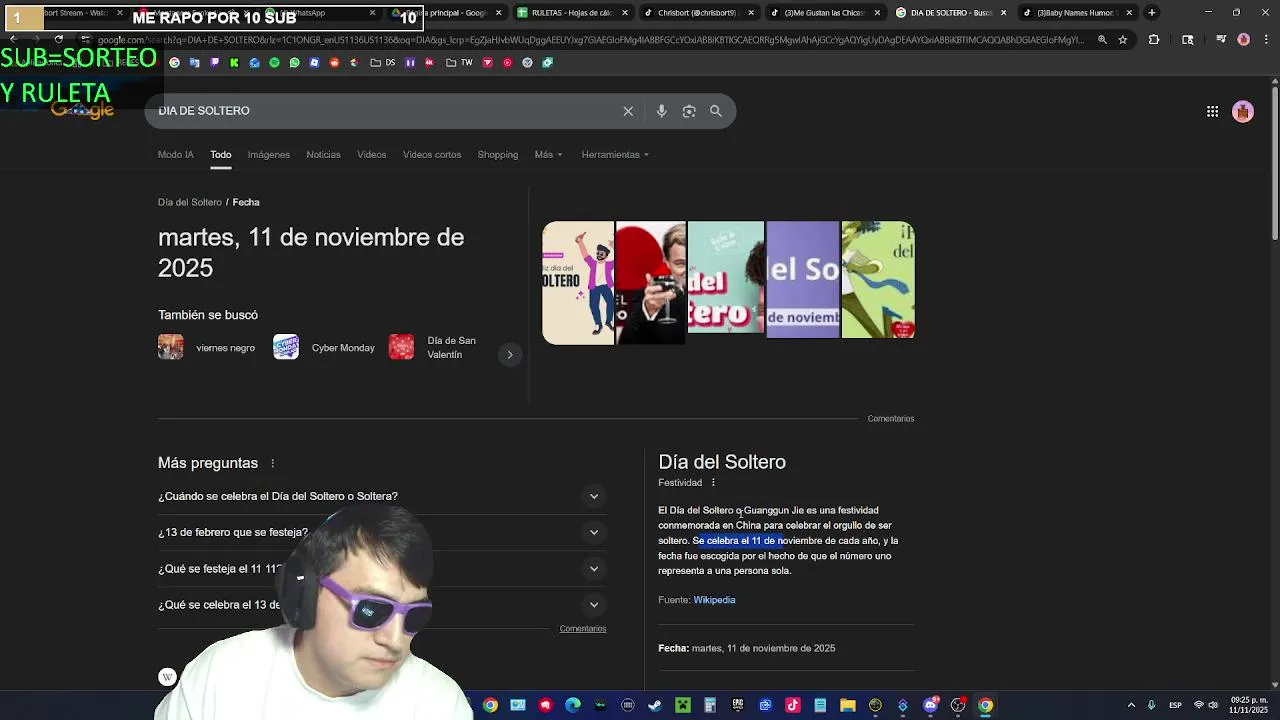Click the magnifier search submit icon
Image resolution: width=1280 pixels, height=720 pixels.
716,111
